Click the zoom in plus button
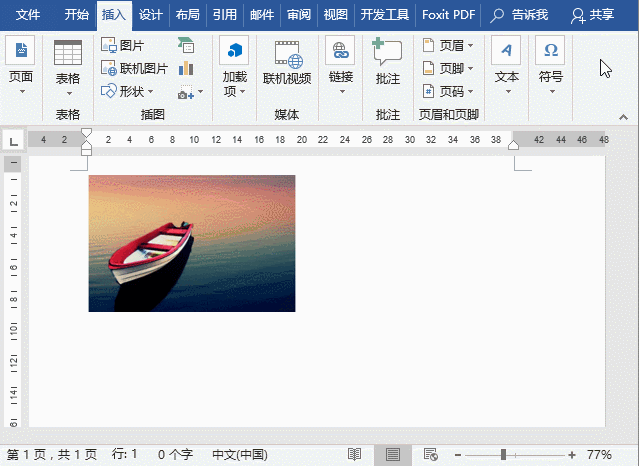639x466 pixels. tap(572, 455)
